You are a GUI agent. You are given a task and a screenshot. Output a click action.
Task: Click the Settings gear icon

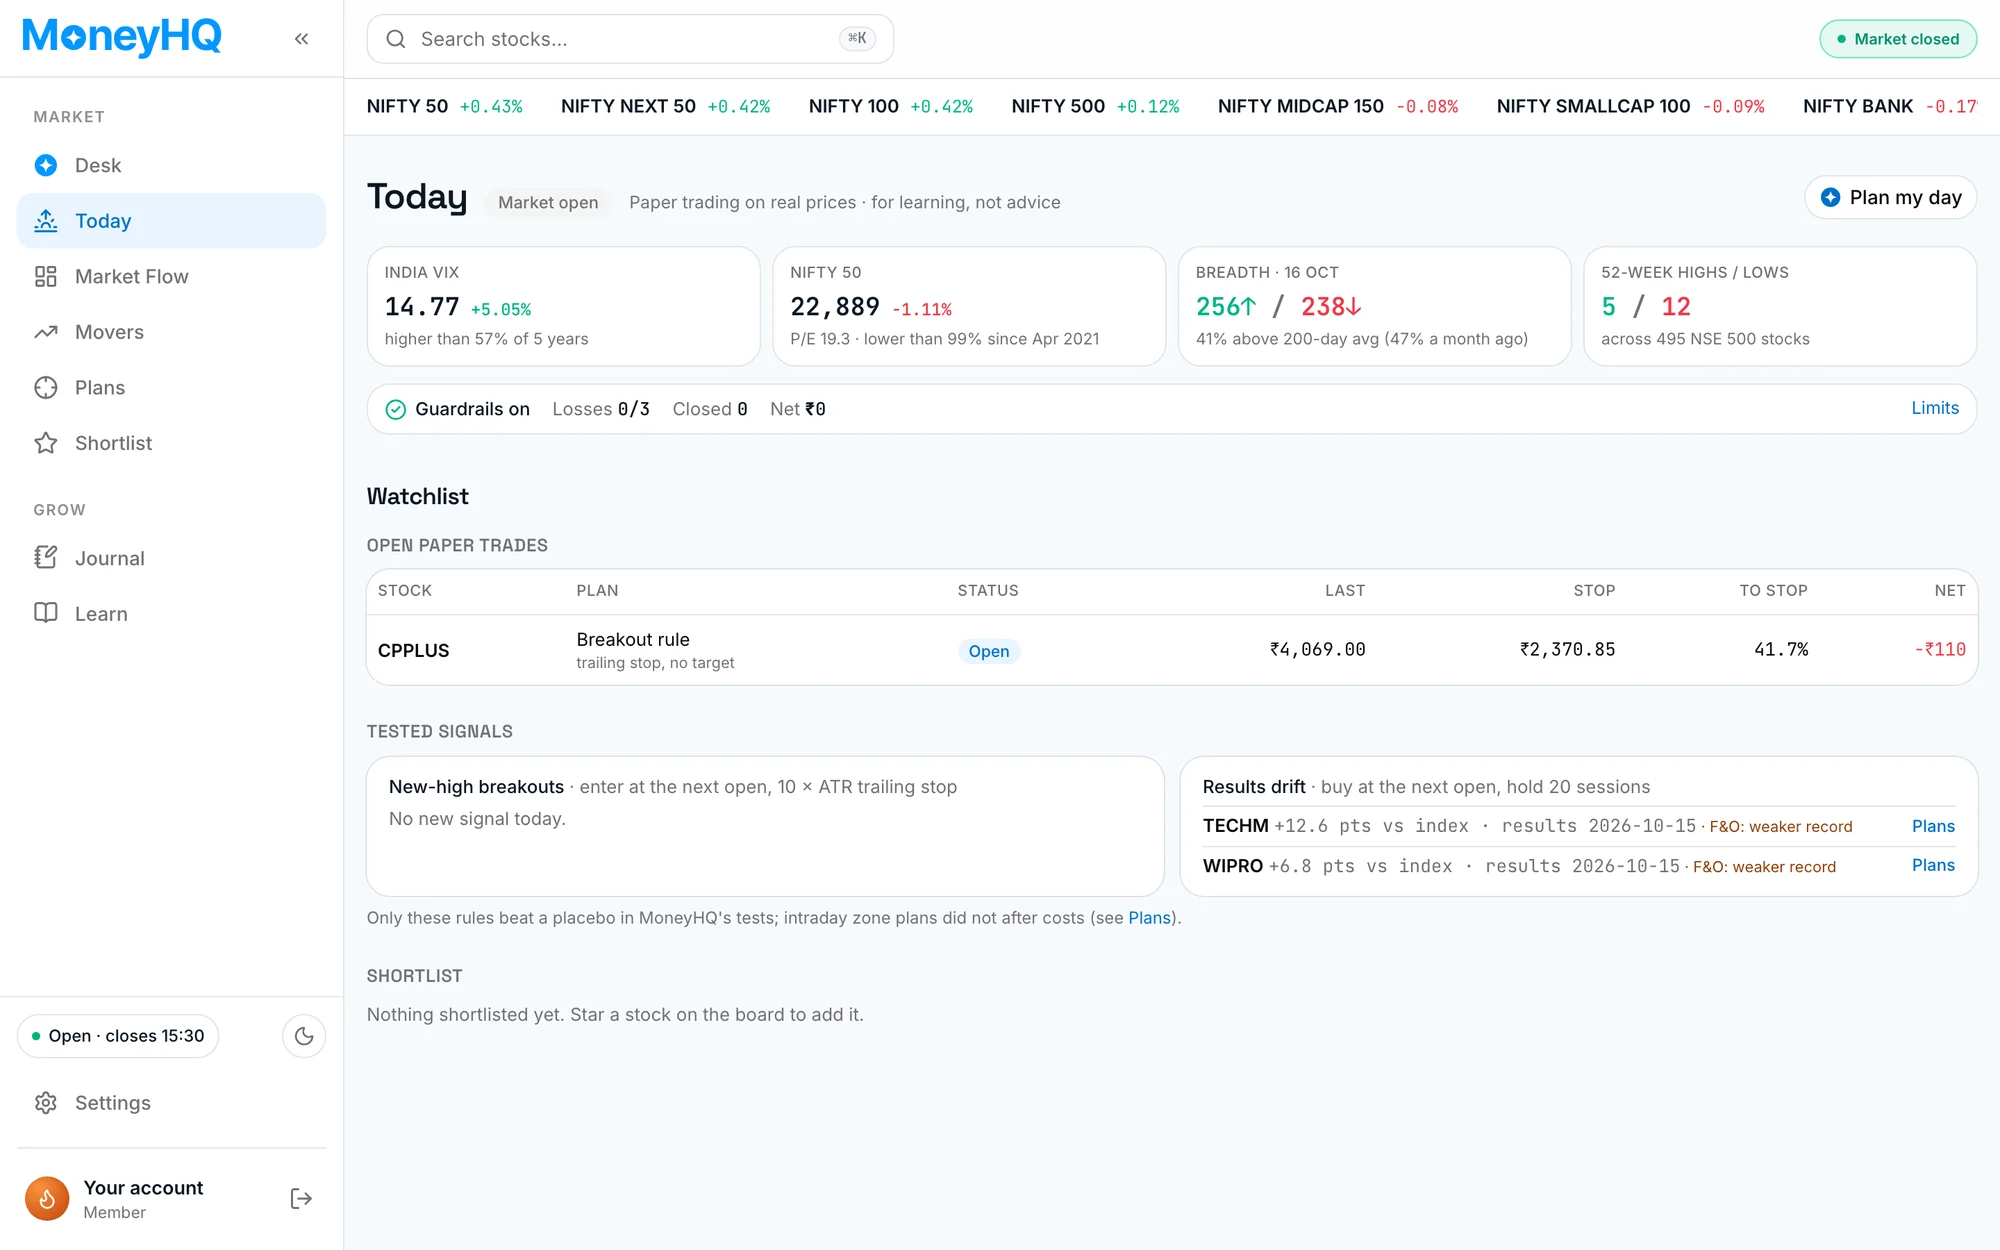pyautogui.click(x=46, y=1103)
